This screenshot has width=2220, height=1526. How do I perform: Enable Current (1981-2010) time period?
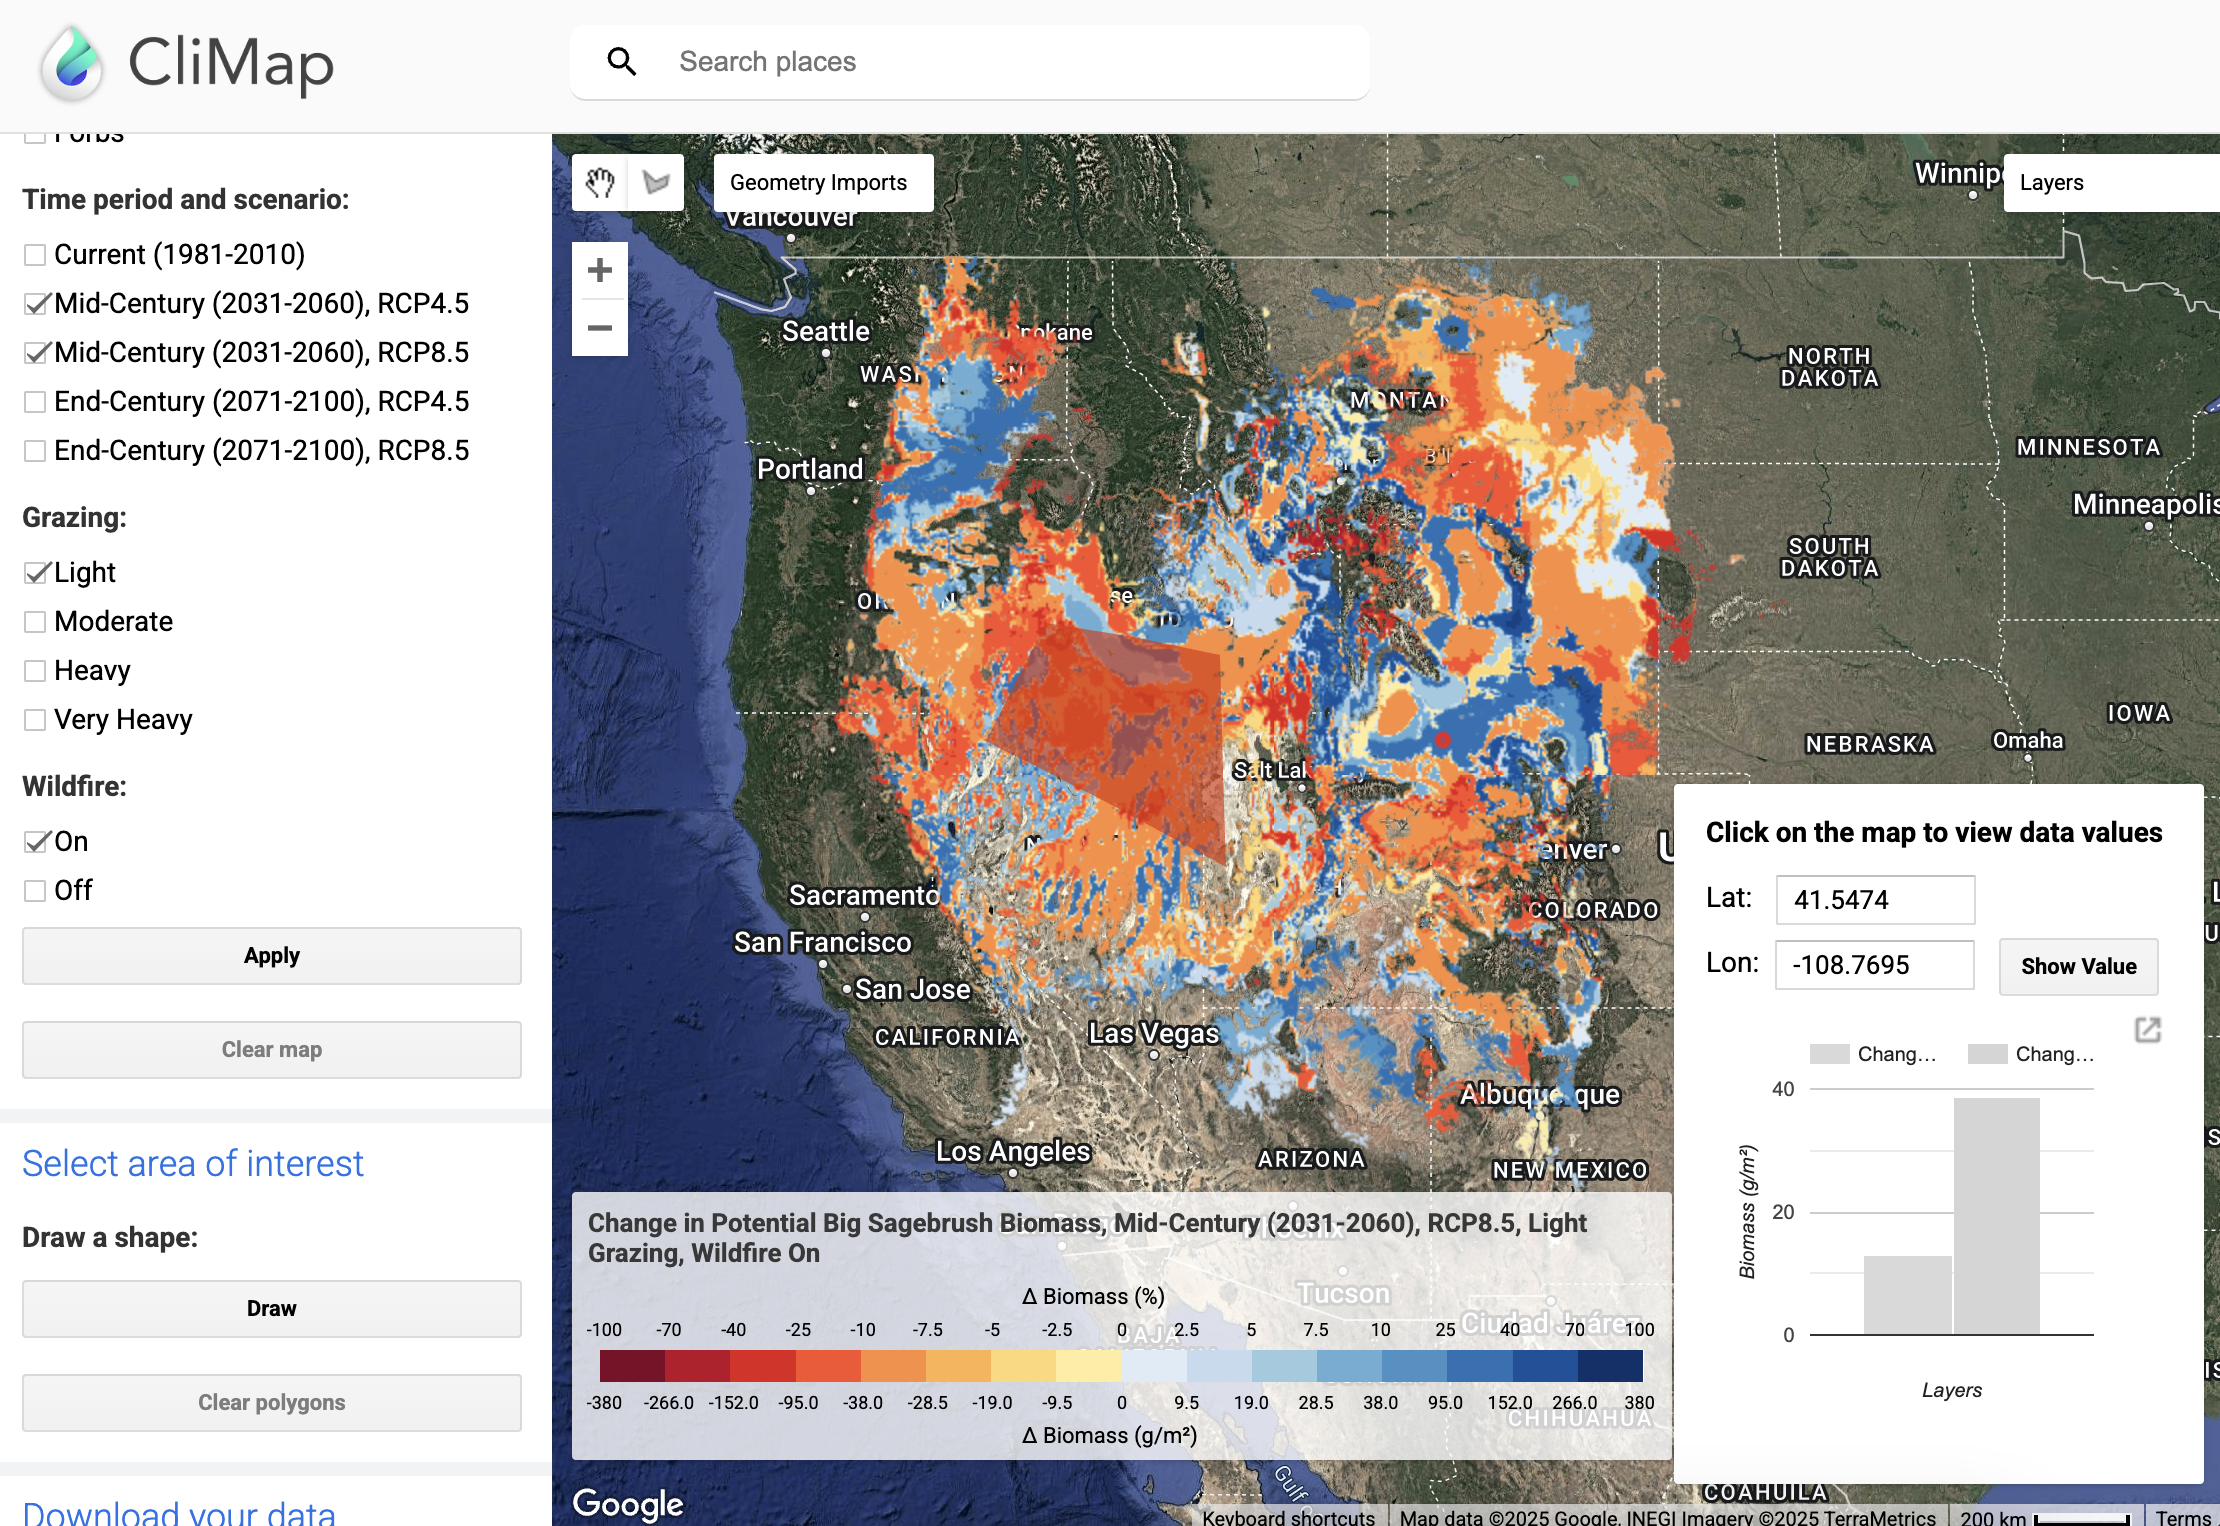(35, 255)
